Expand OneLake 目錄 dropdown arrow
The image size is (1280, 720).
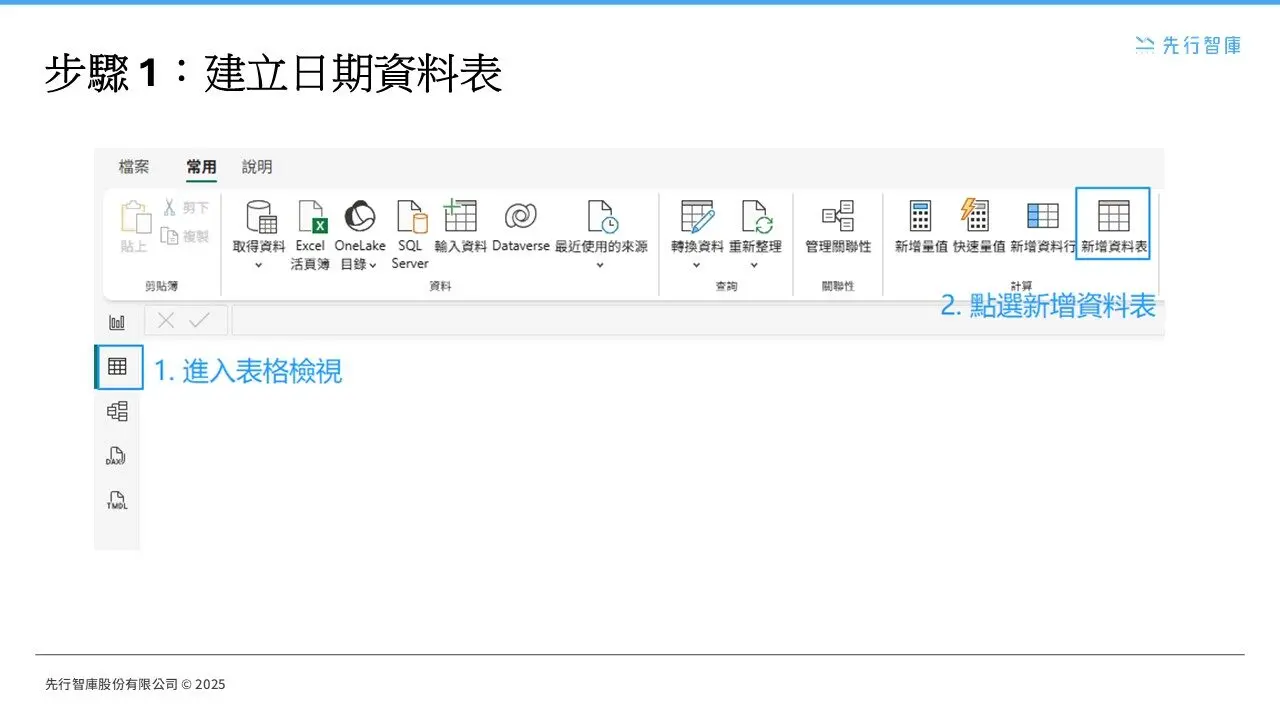[x=373, y=265]
